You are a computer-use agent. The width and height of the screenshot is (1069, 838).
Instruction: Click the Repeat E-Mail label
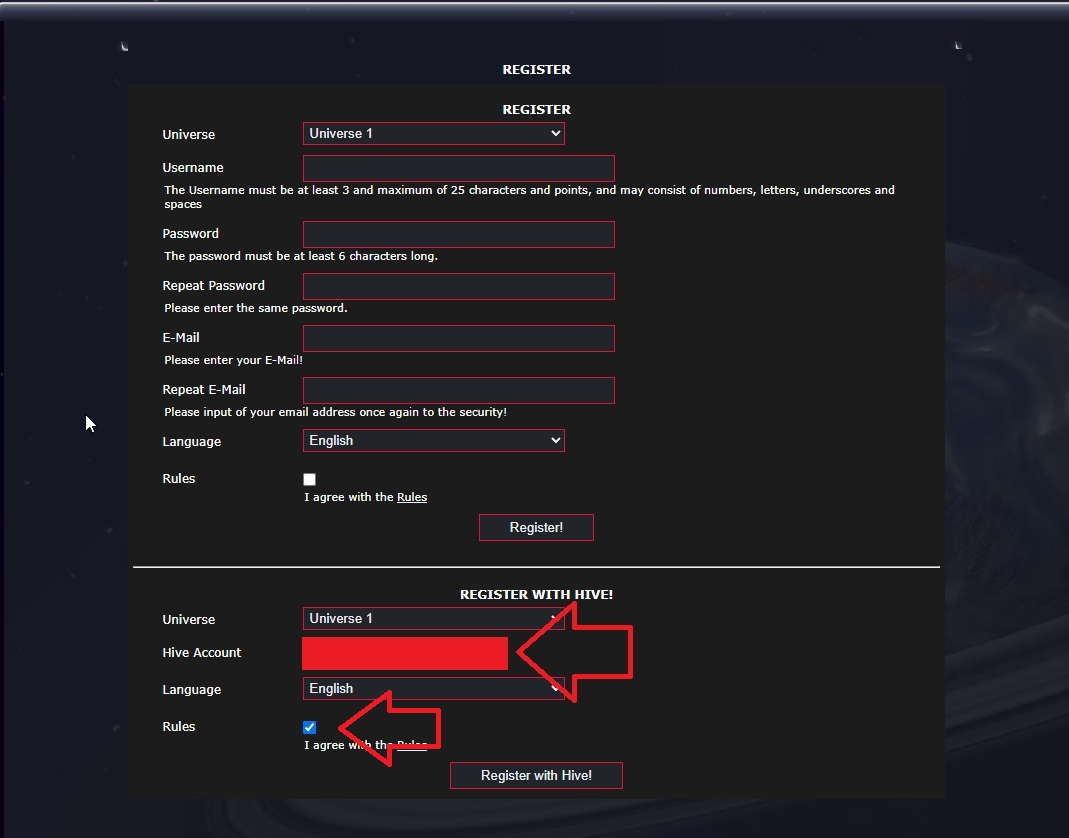click(x=204, y=389)
